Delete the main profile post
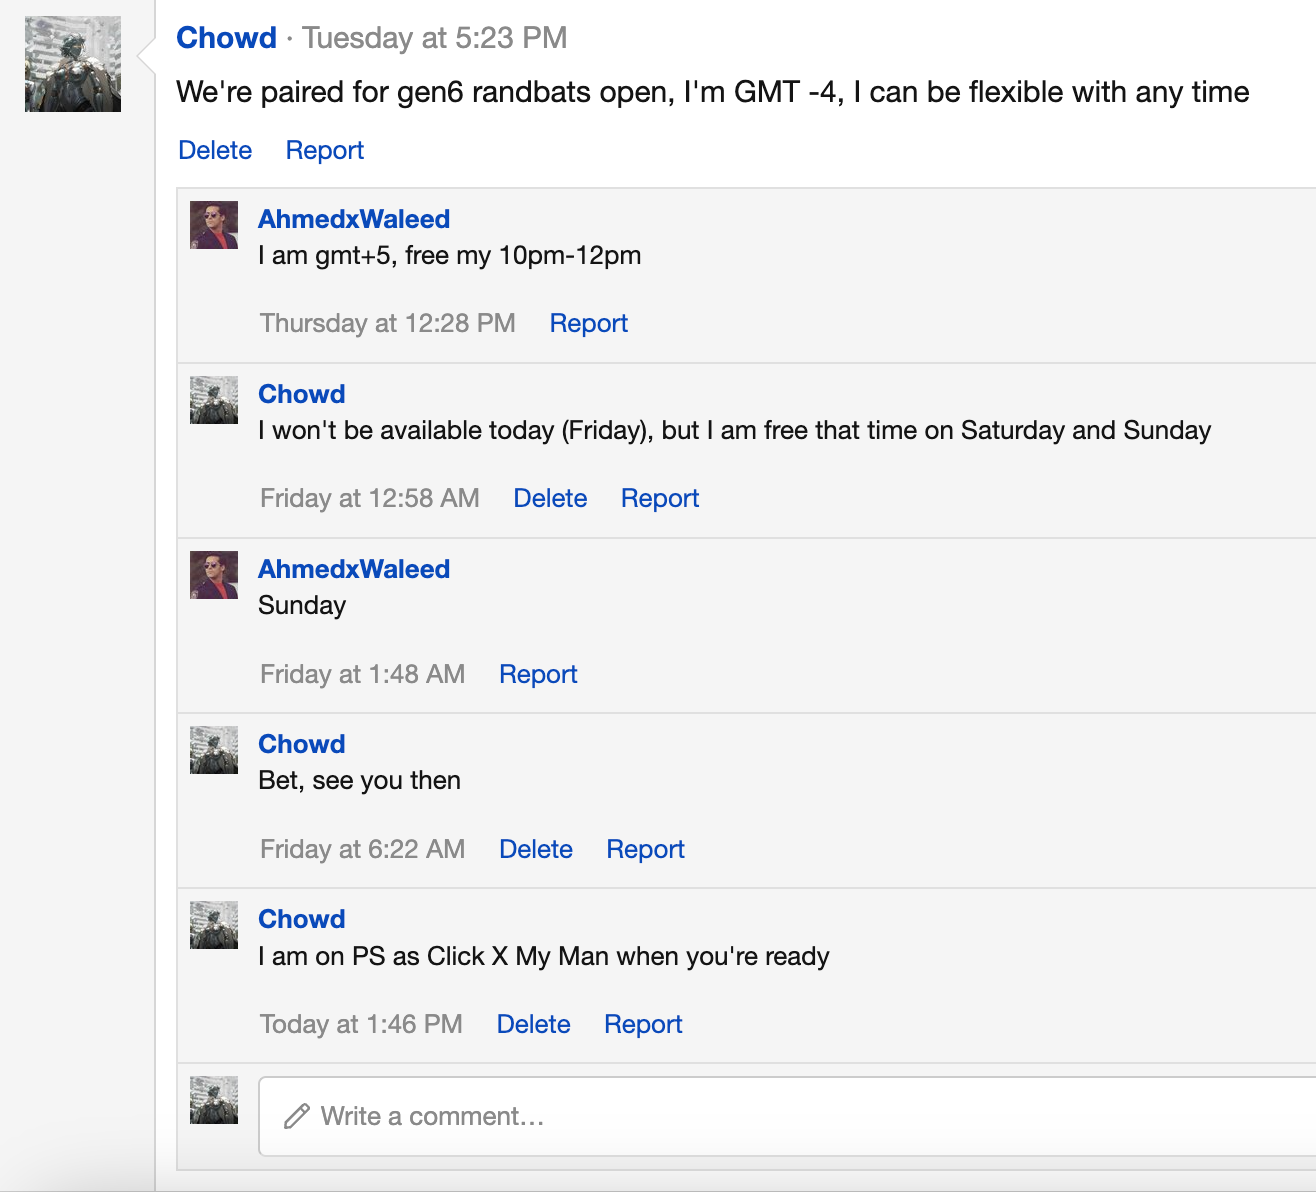Screen dimensions: 1316x1192 pos(215,150)
